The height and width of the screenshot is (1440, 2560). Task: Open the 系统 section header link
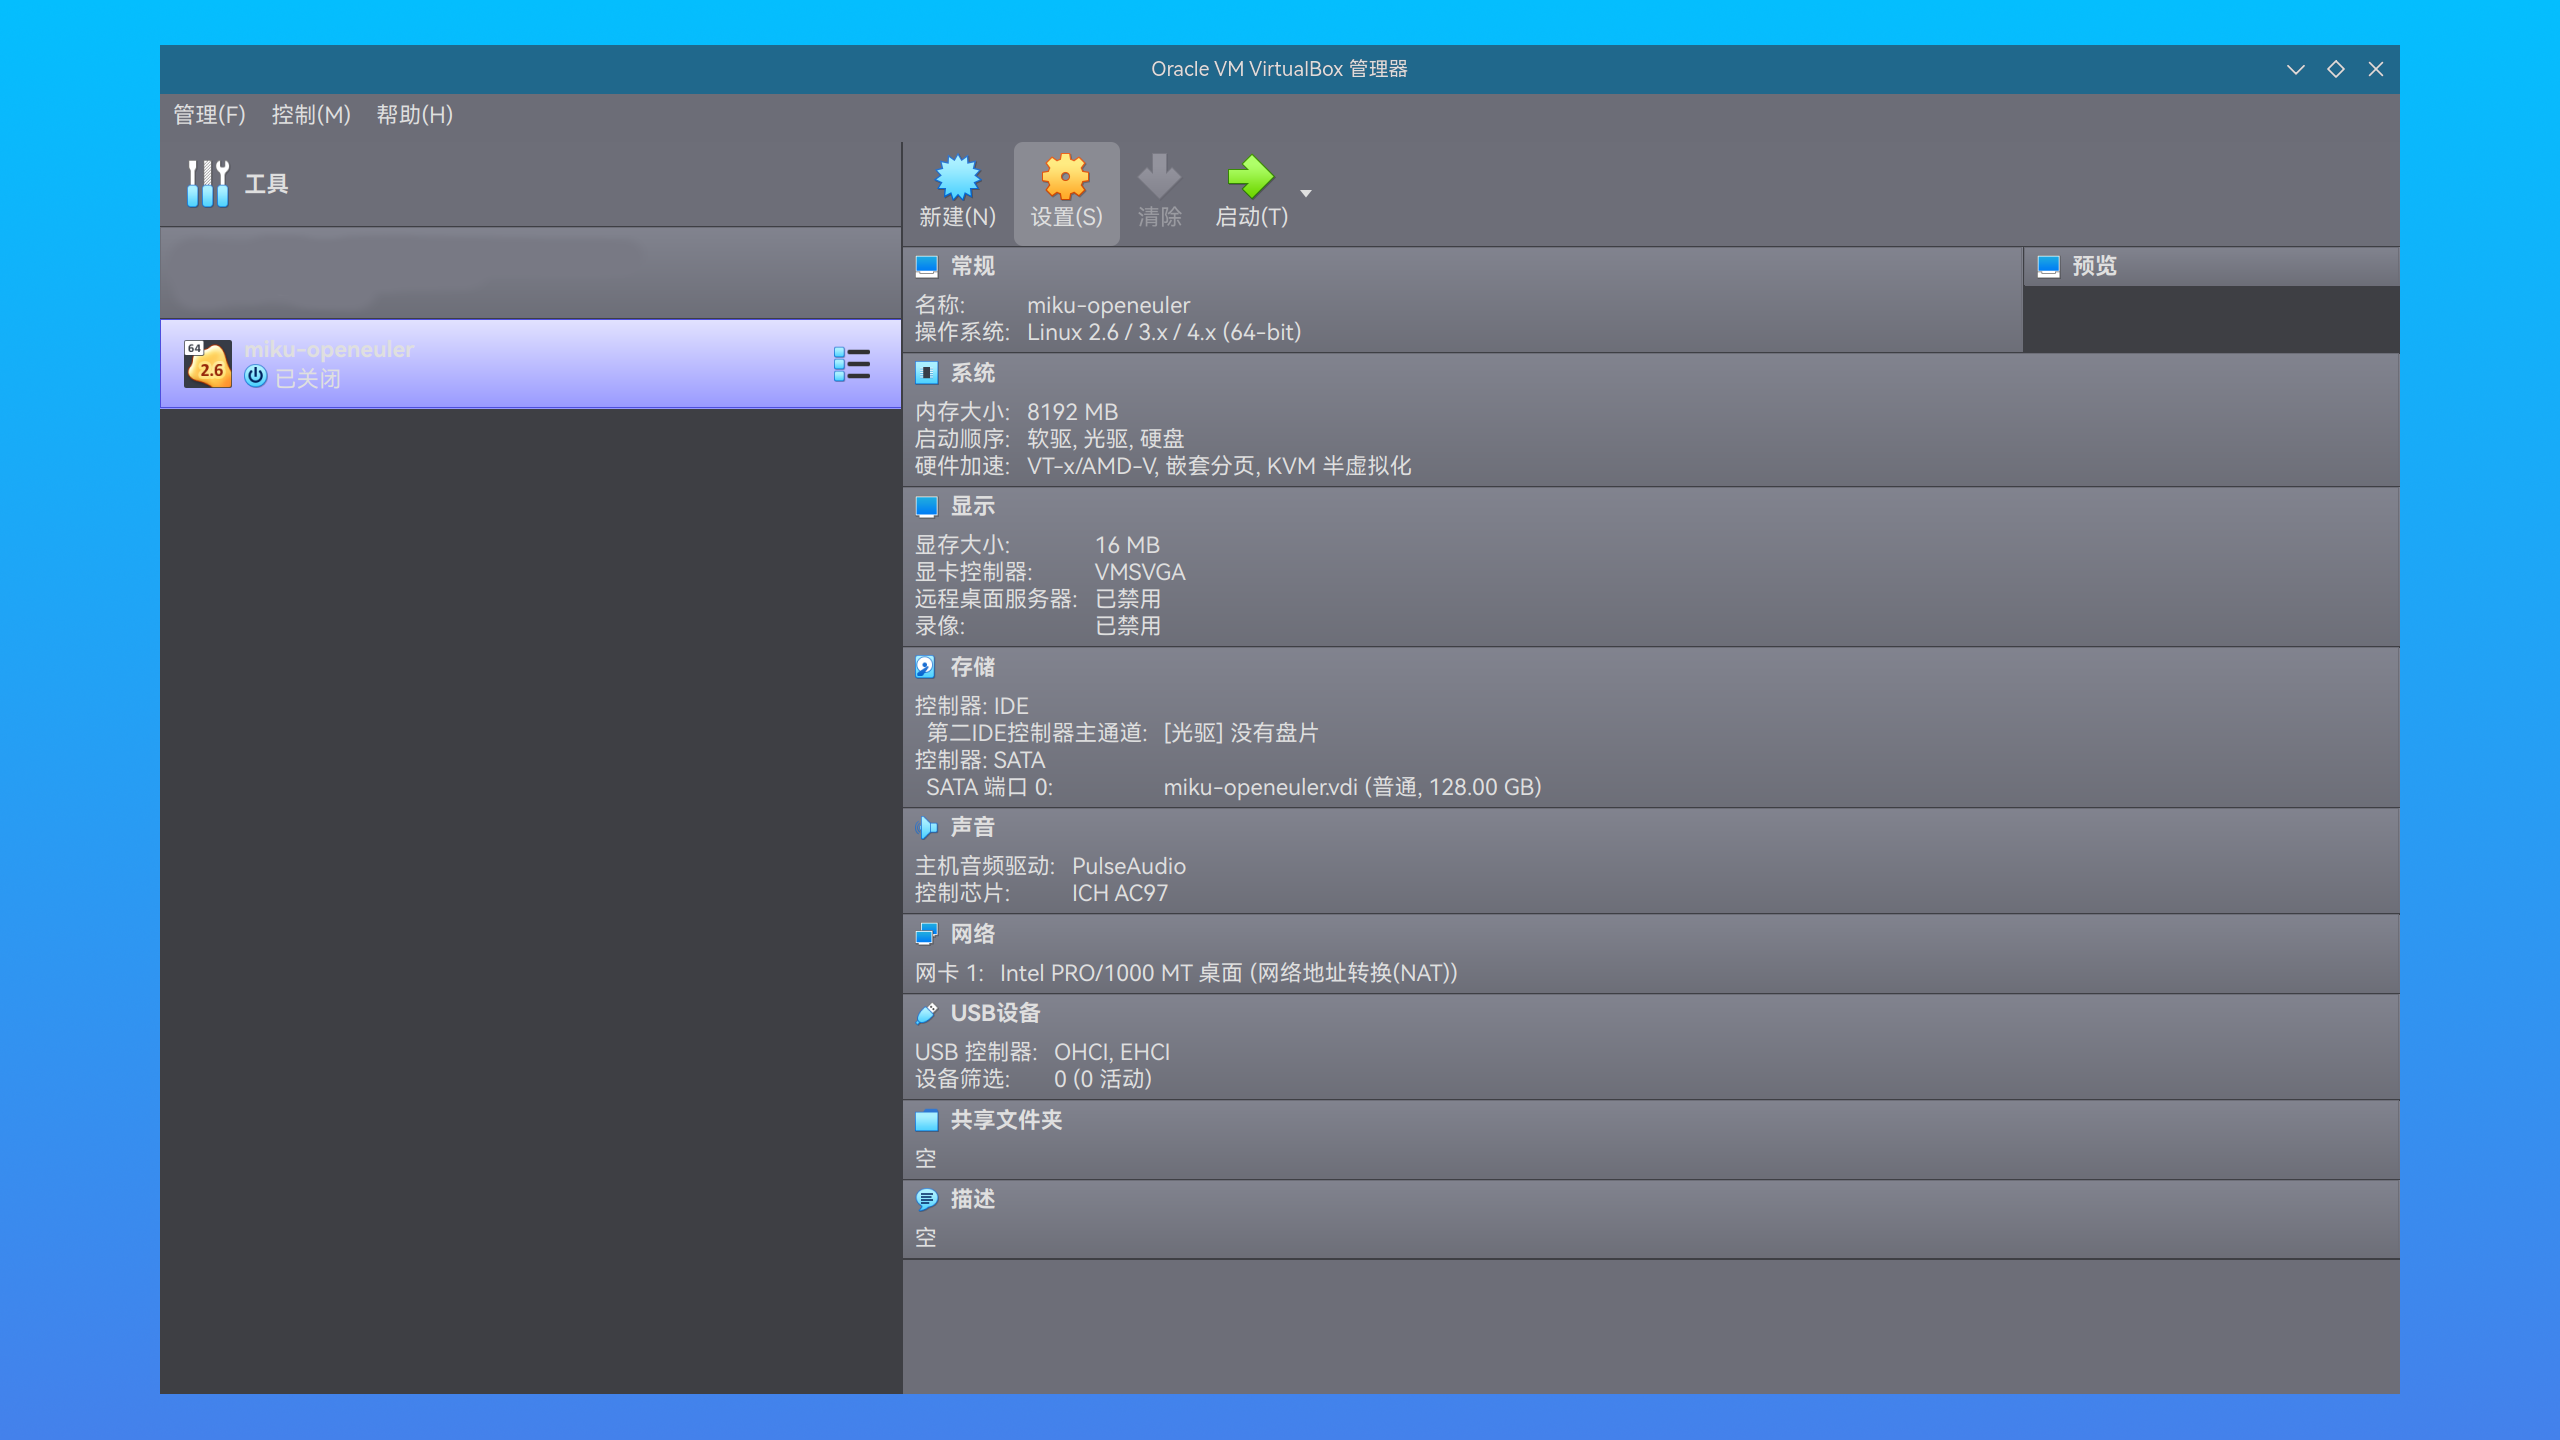click(972, 373)
